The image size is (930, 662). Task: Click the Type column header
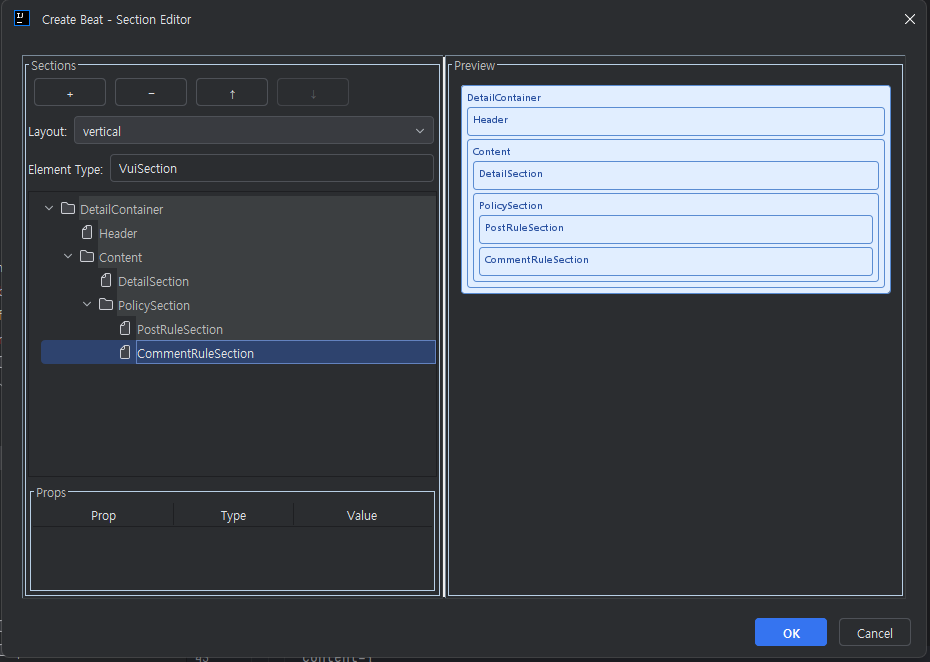233,515
